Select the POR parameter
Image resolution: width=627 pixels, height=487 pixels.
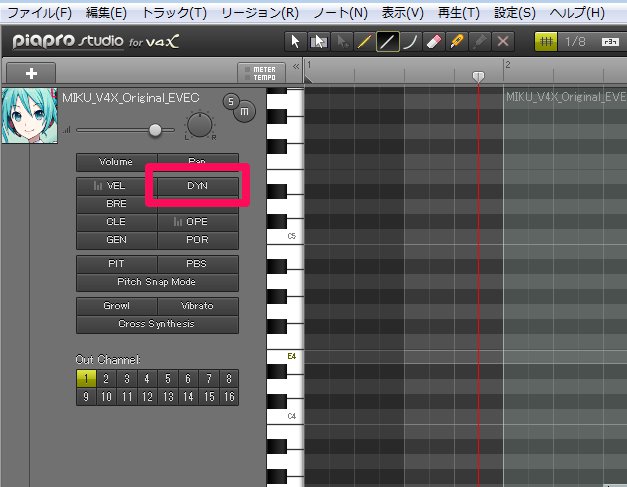pyautogui.click(x=198, y=240)
